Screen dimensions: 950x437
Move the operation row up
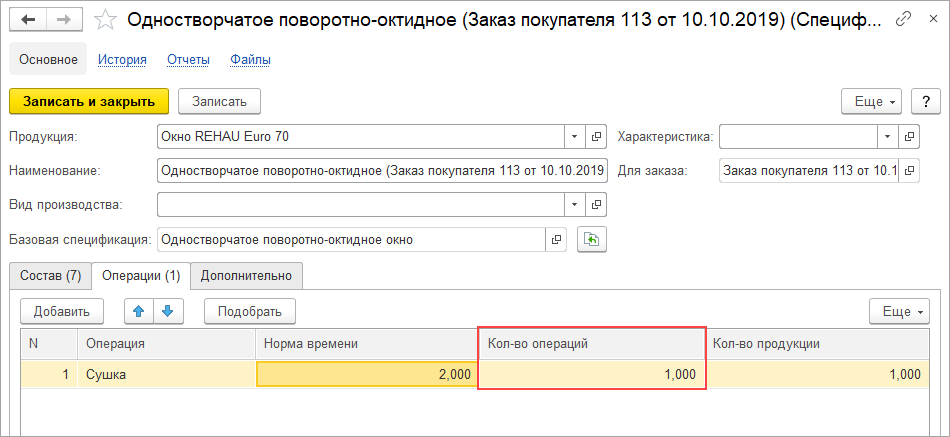139,311
